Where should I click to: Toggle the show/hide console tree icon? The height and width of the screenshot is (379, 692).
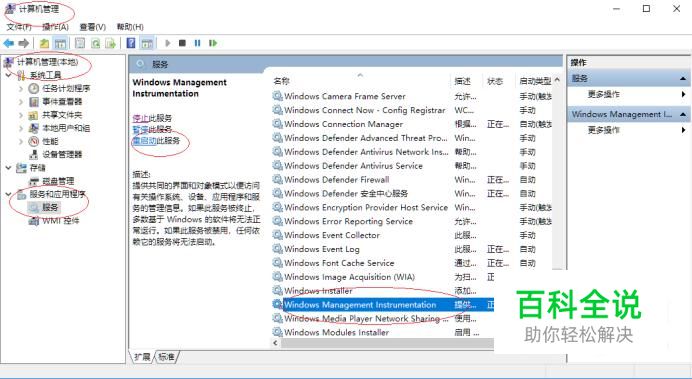[60, 43]
